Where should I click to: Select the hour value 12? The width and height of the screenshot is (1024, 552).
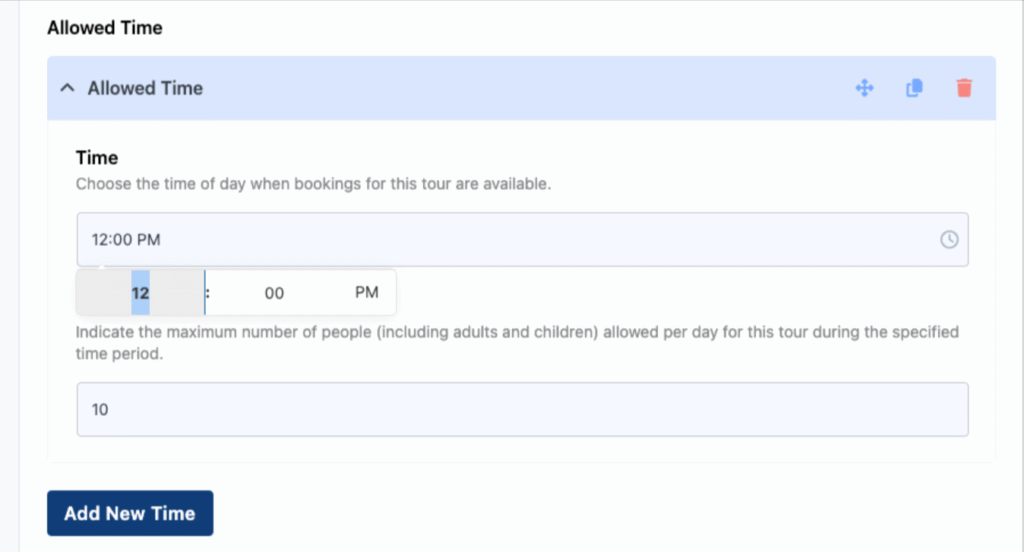click(140, 293)
